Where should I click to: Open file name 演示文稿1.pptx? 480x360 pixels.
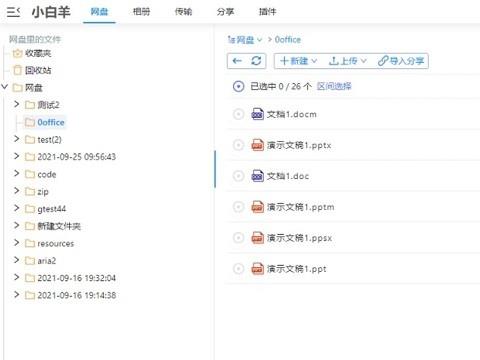299,145
